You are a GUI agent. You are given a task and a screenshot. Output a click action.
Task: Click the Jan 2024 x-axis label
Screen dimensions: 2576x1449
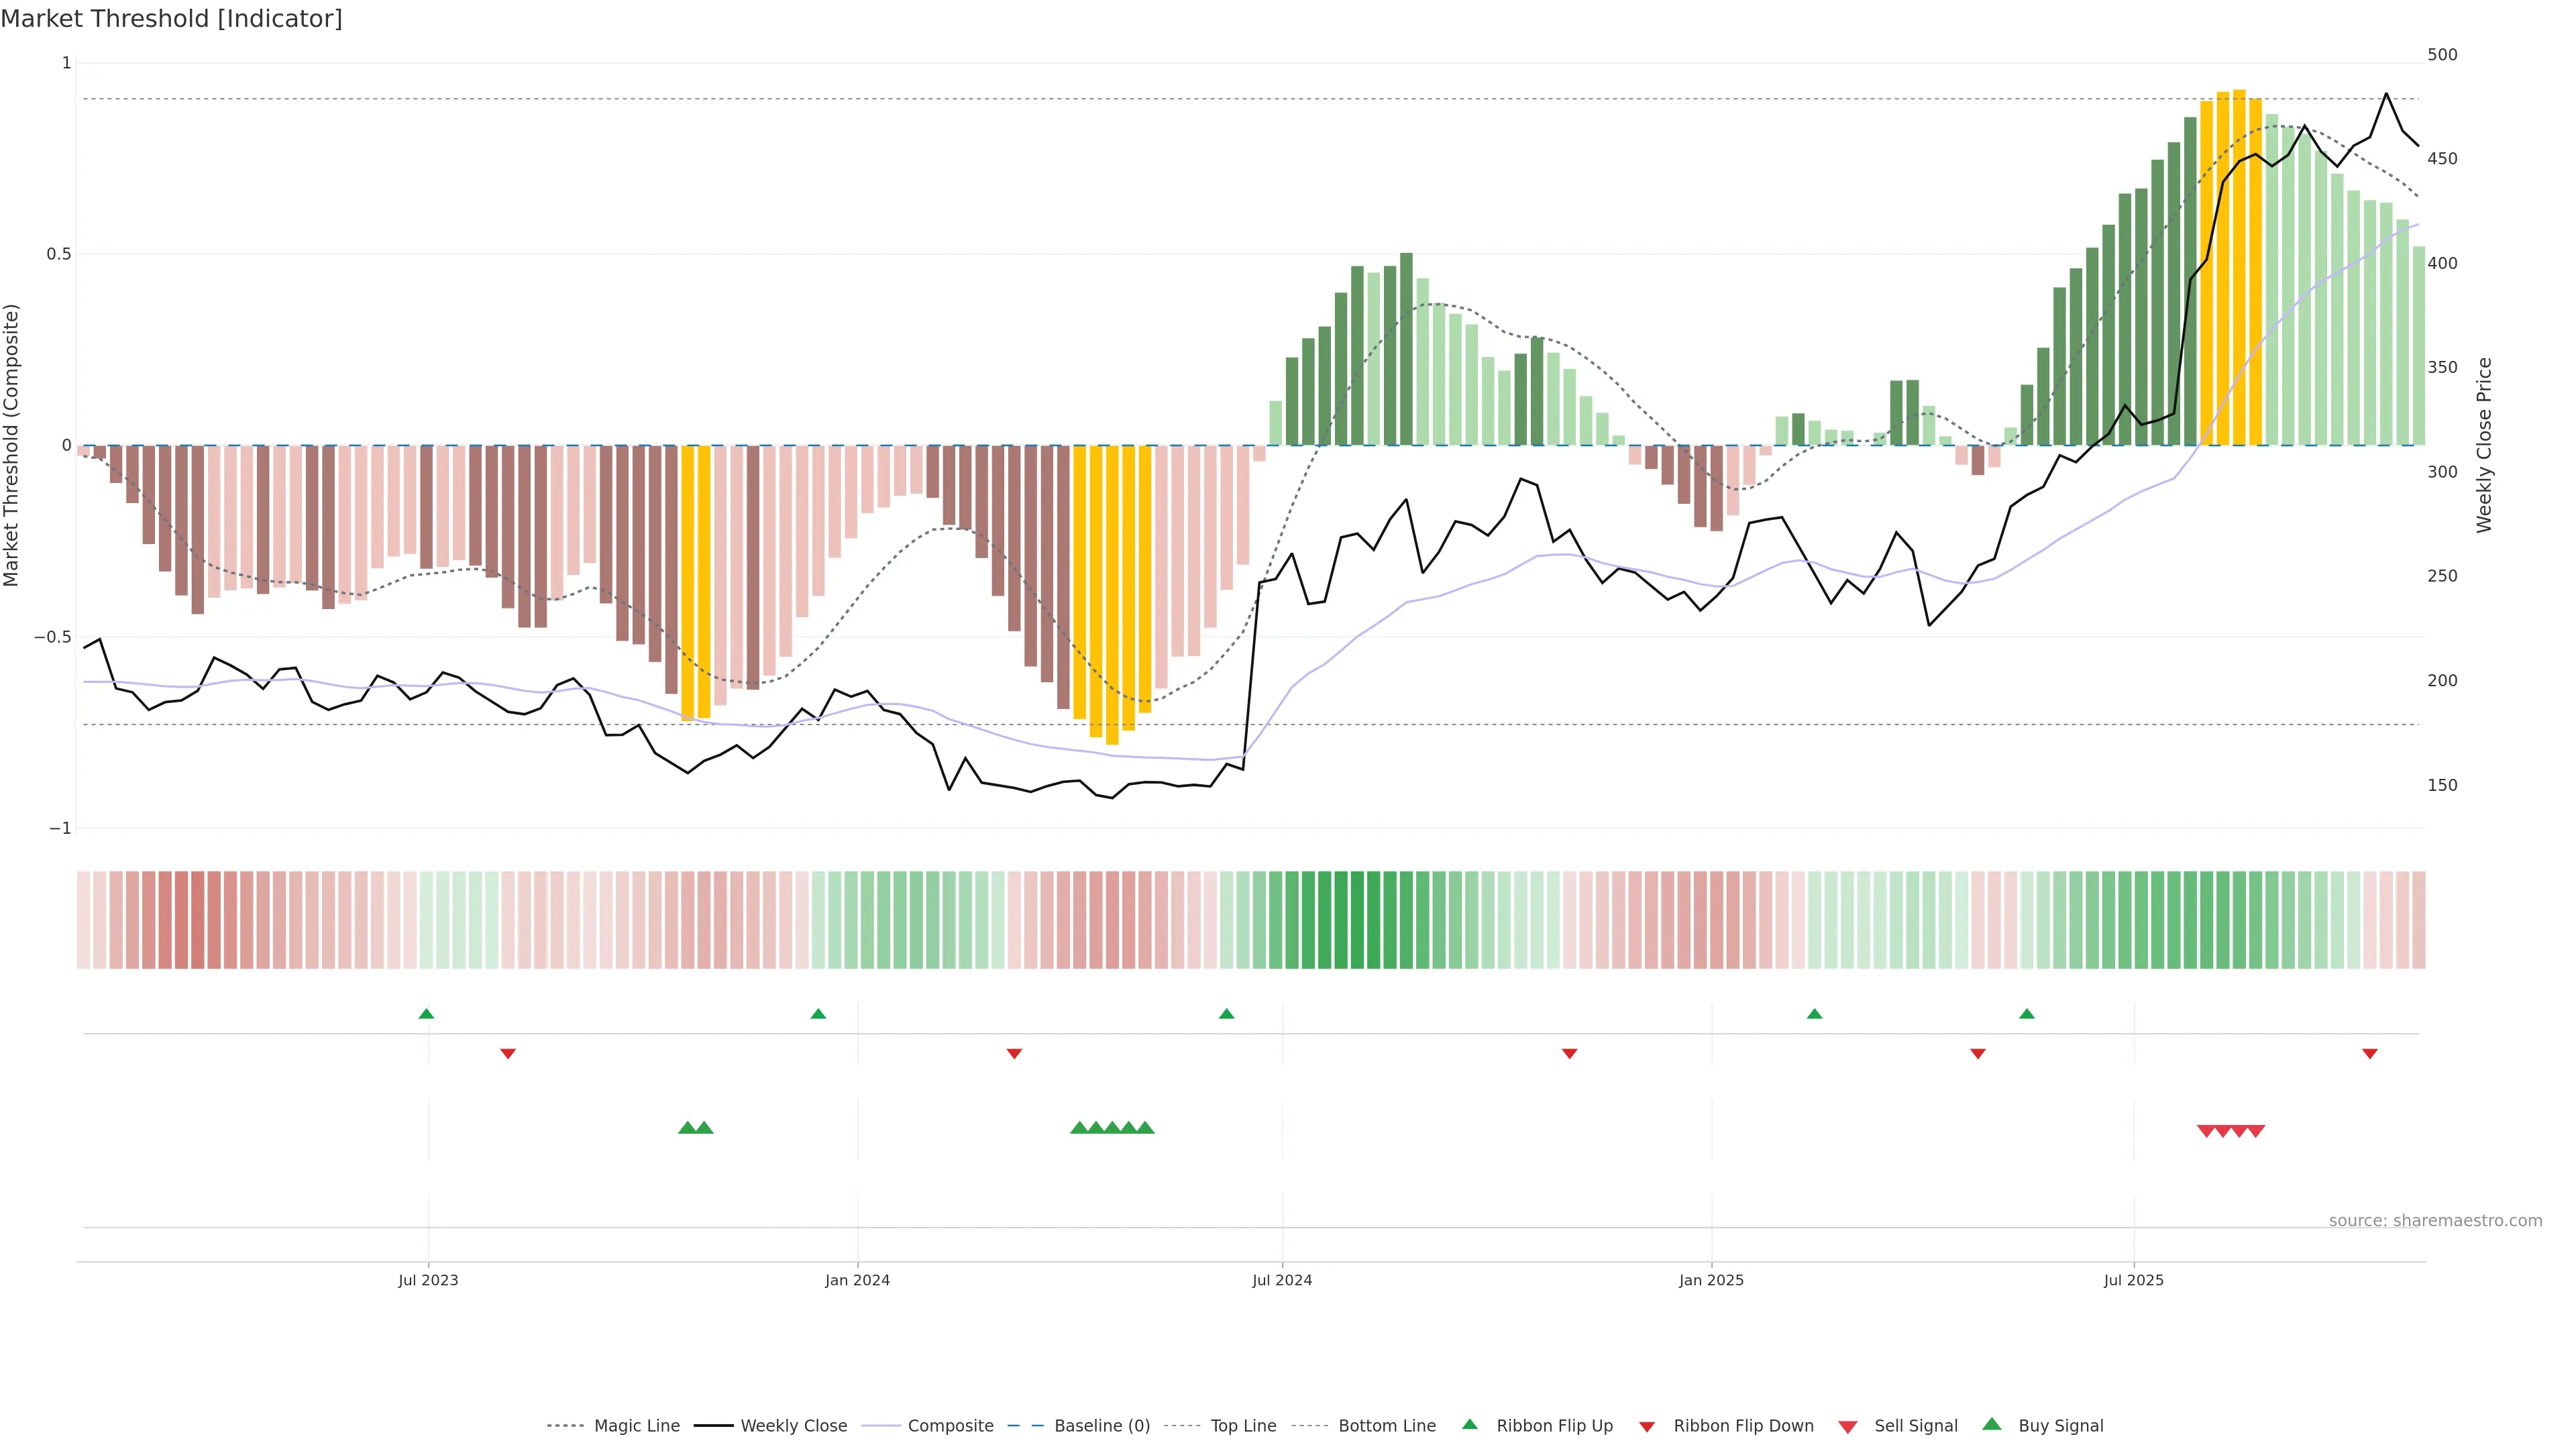[857, 1280]
